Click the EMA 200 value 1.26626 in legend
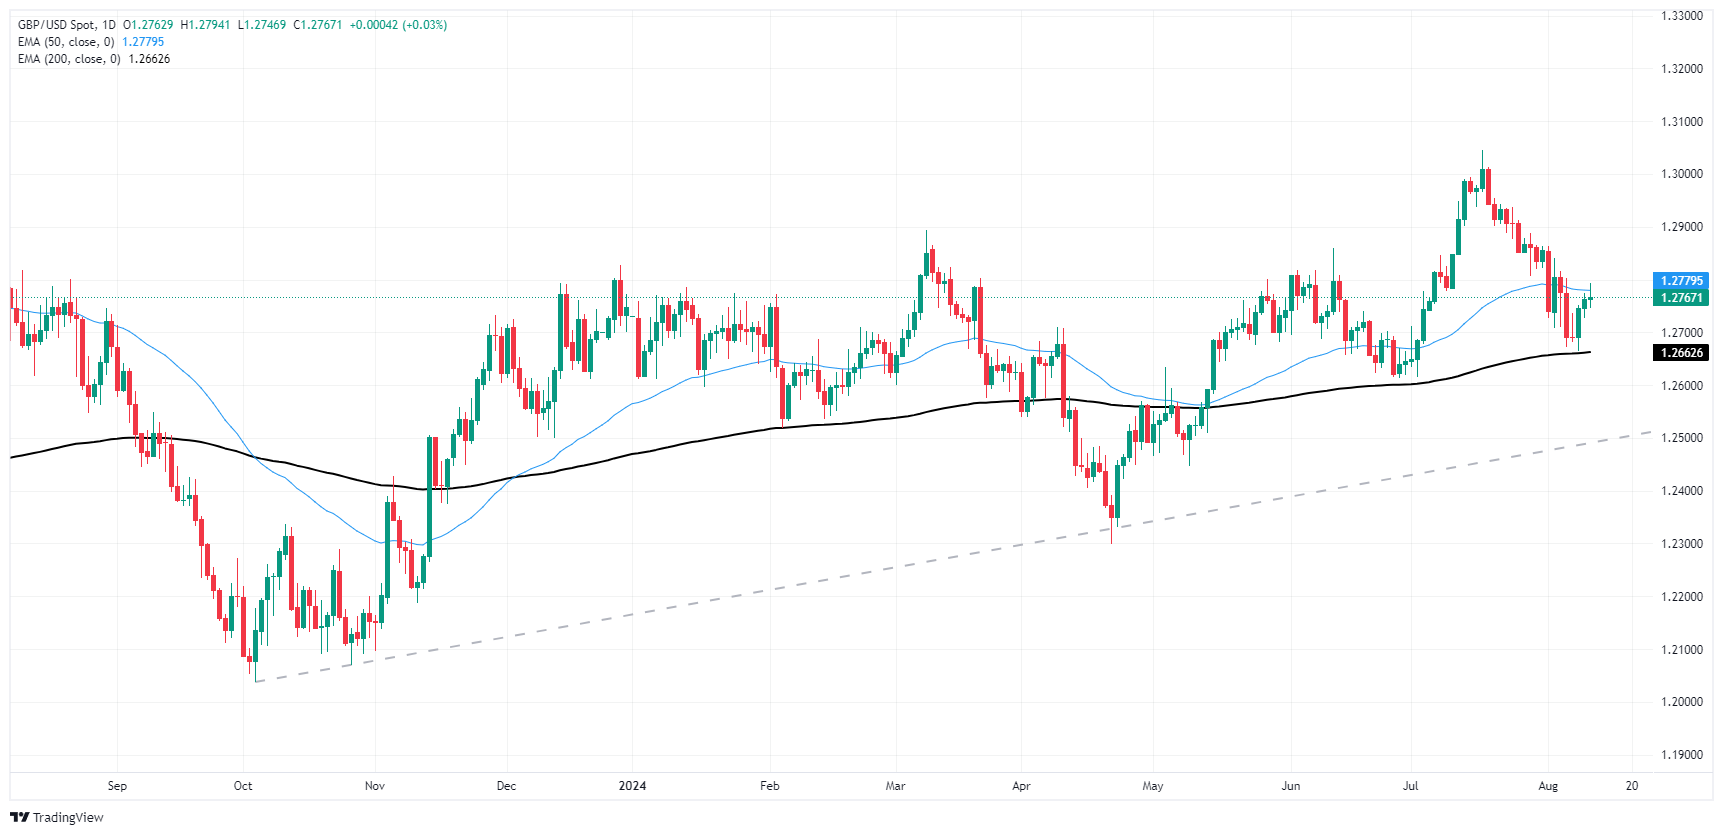Image resolution: width=1723 pixels, height=835 pixels. [149, 59]
